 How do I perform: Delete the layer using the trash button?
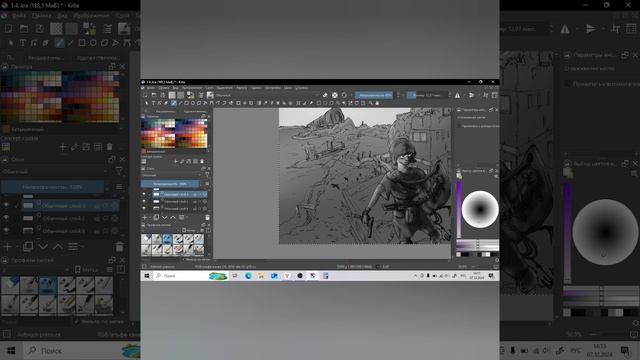pyautogui.click(x=207, y=218)
